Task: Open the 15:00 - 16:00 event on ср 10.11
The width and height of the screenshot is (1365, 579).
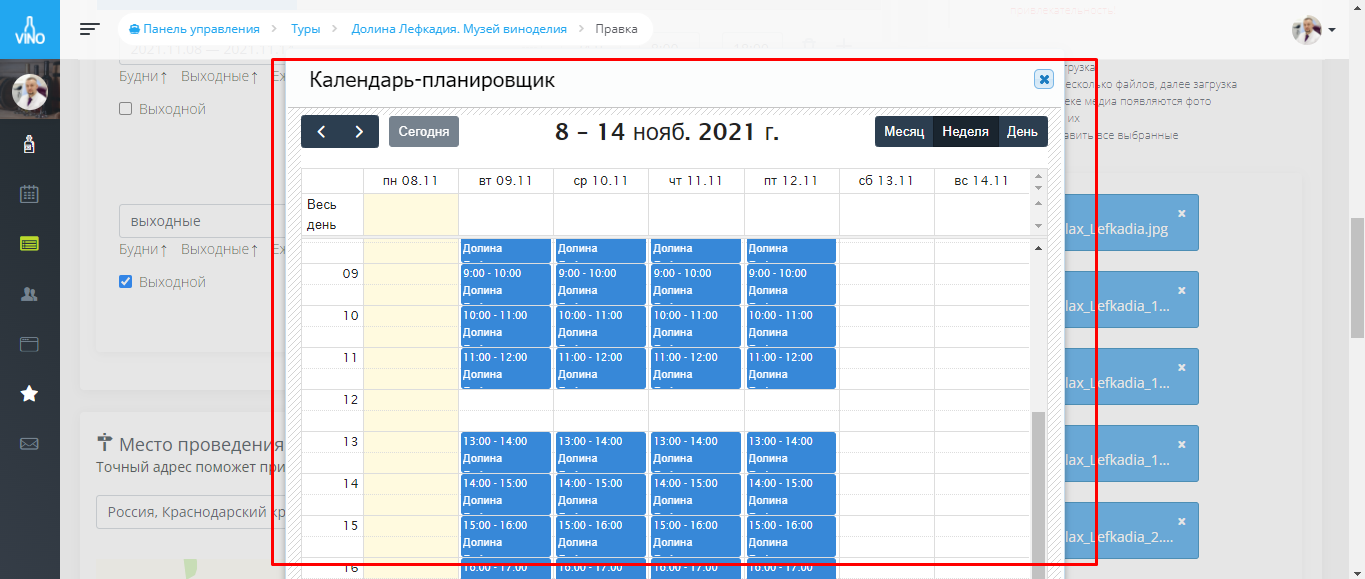Action: (x=601, y=536)
